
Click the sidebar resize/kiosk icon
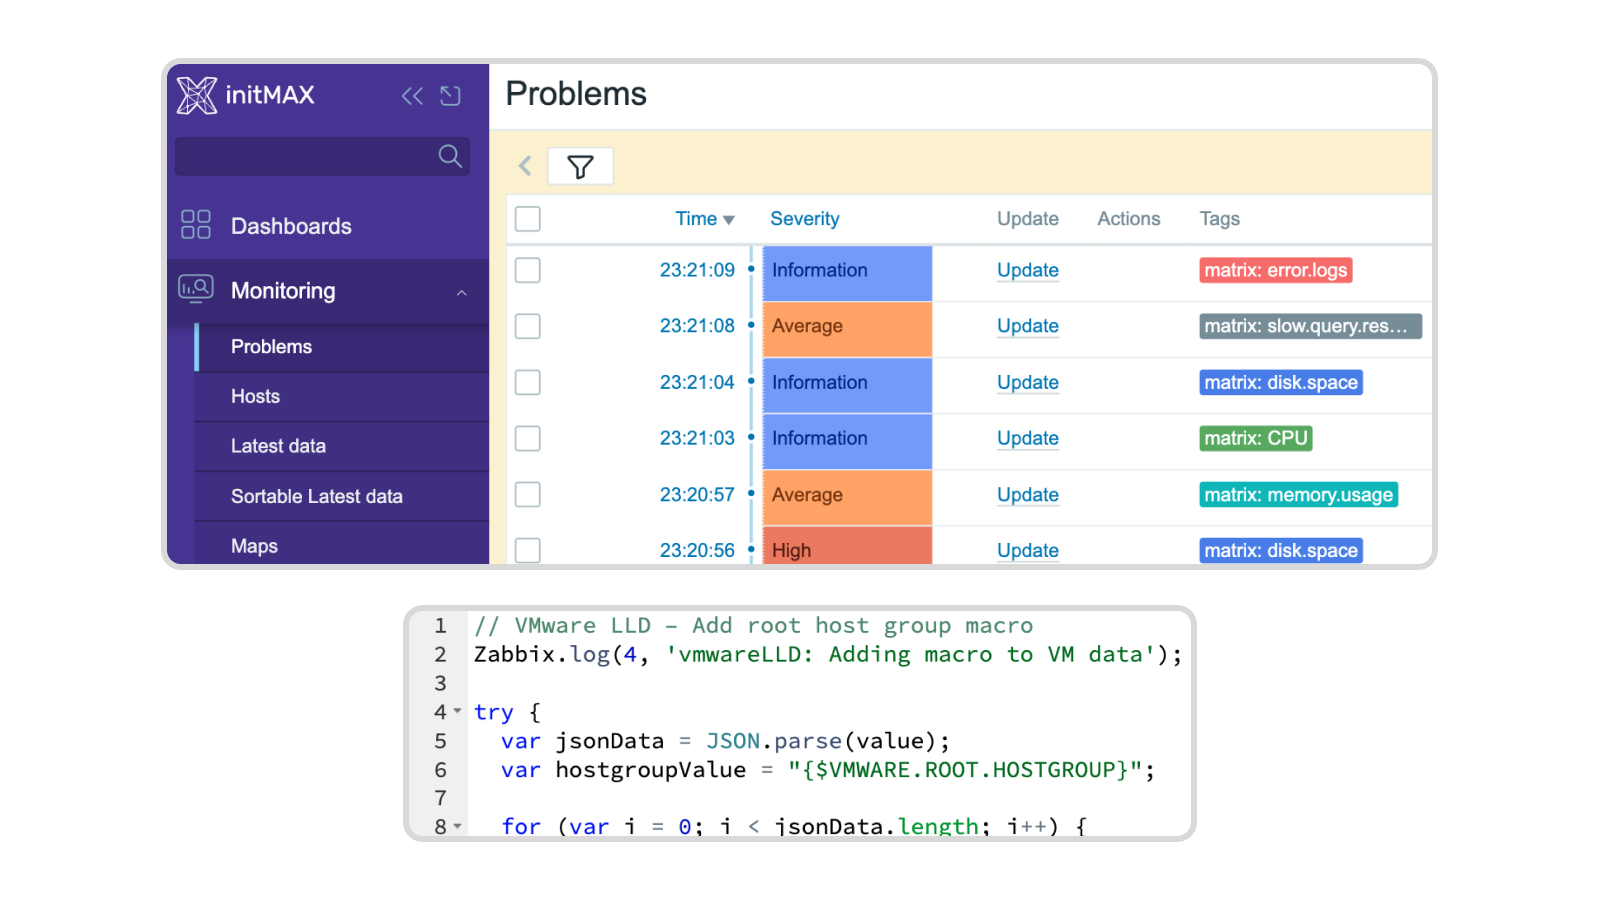[451, 96]
